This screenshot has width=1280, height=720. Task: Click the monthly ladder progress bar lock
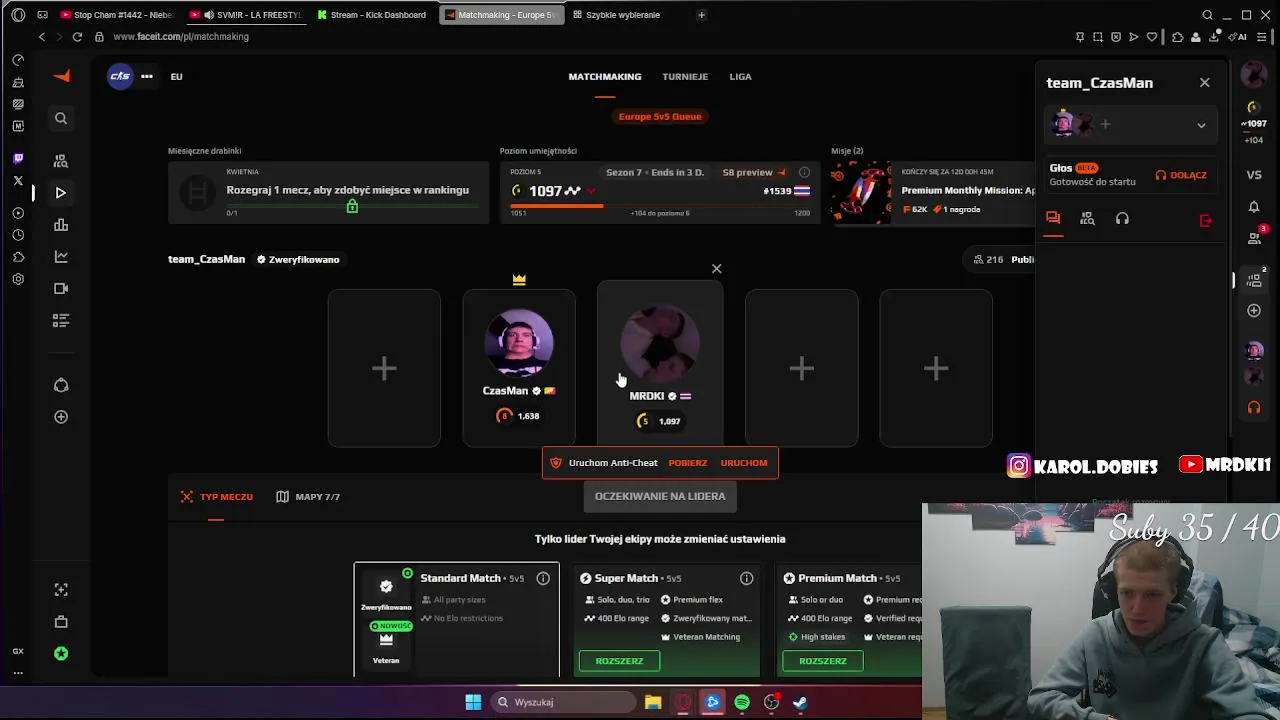pyautogui.click(x=352, y=206)
